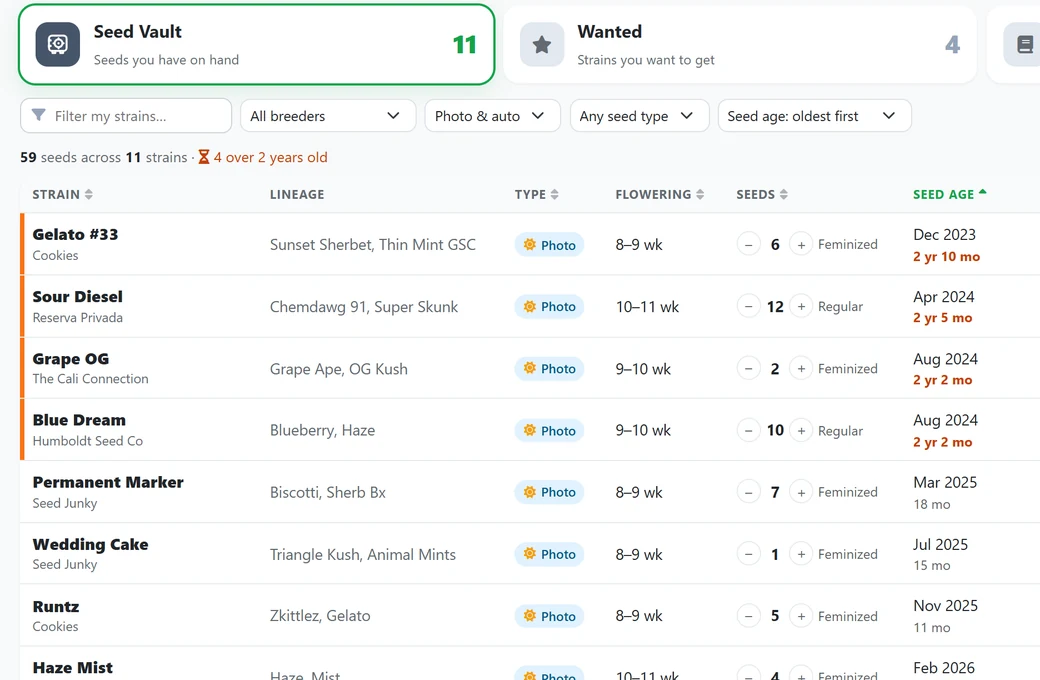Click the filter funnel icon
The width and height of the screenshot is (1040, 680).
point(39,115)
